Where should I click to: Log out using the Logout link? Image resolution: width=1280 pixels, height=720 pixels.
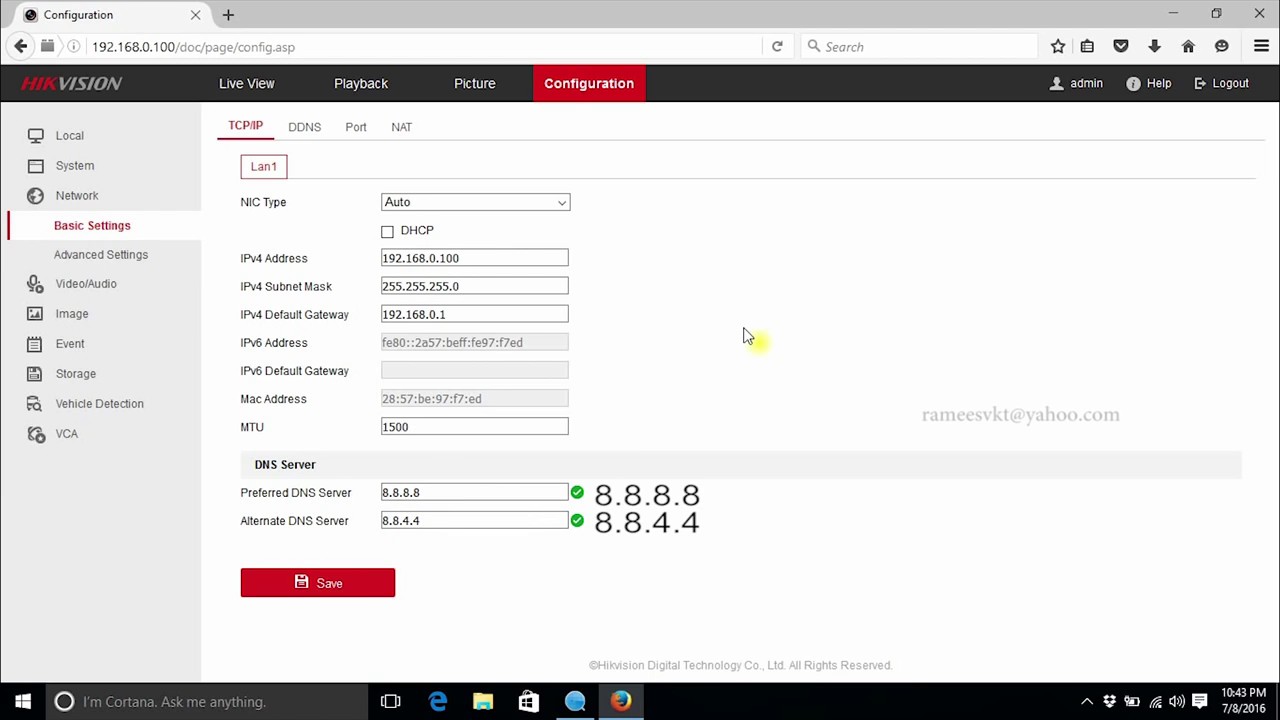coord(1221,84)
